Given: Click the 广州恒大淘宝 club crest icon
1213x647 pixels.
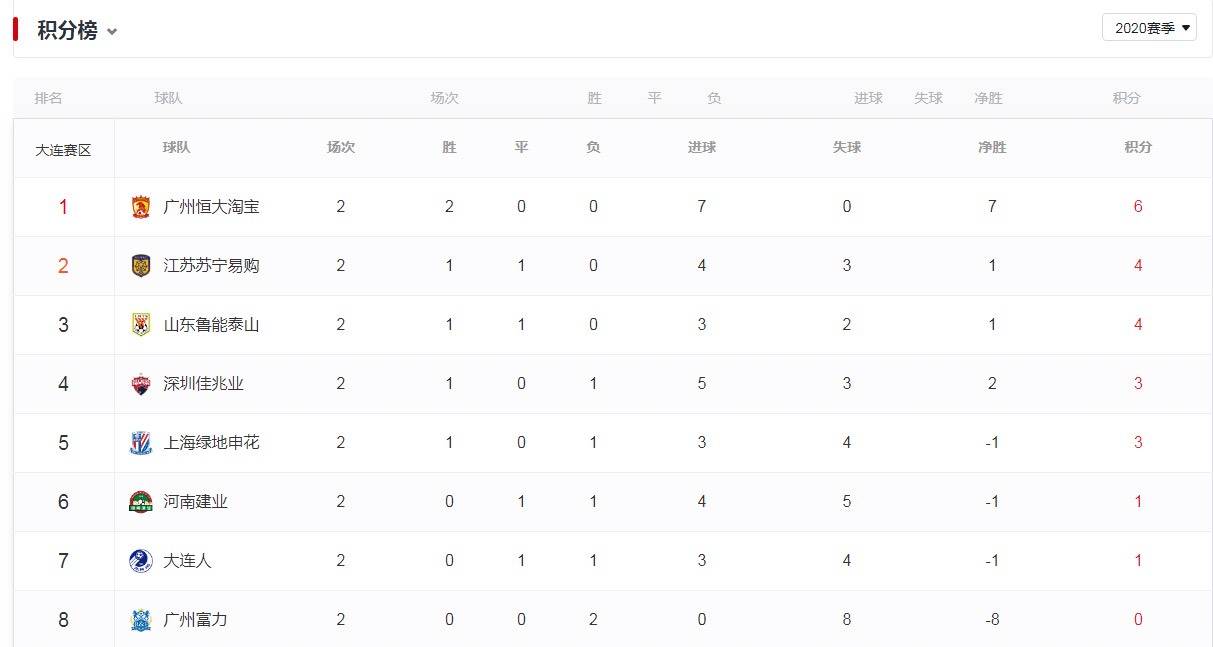Looking at the screenshot, I should click(x=138, y=206).
